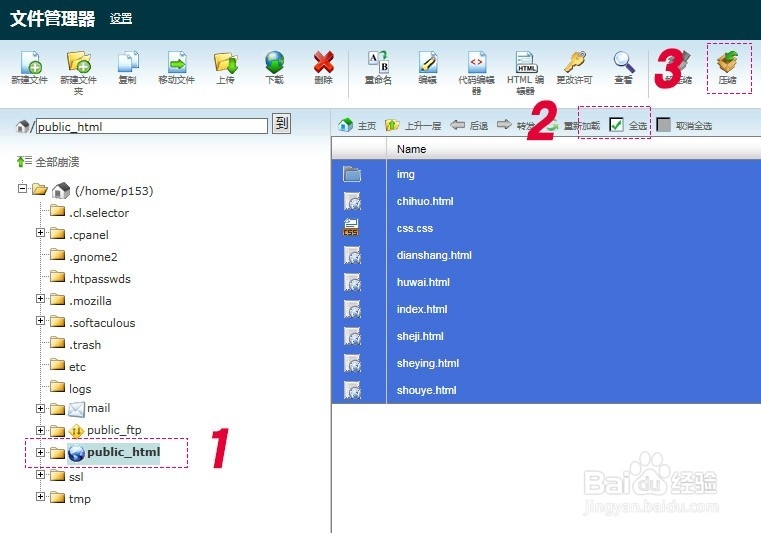Select the logs folder in tree
Screen dimensions: 761x533
click(x=80, y=389)
